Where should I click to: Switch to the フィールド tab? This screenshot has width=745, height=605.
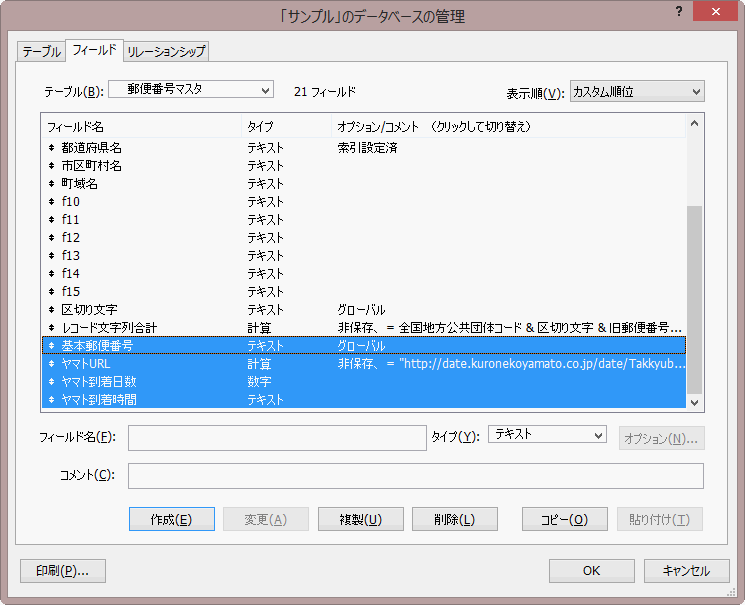(x=95, y=50)
